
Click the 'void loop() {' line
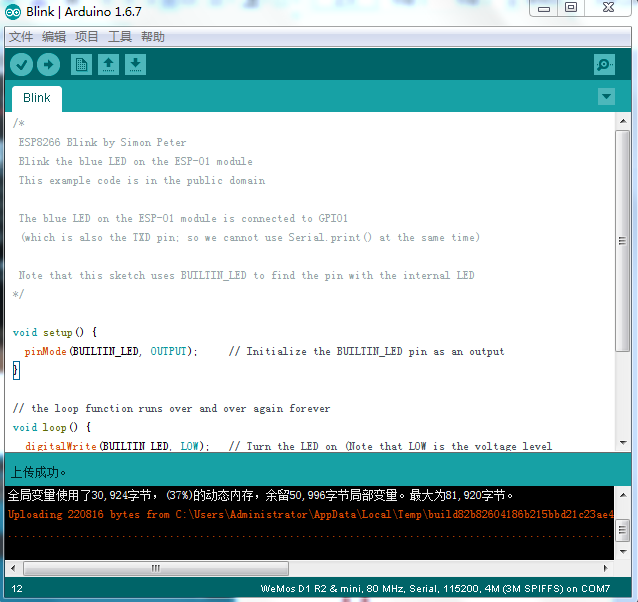[x=52, y=428]
